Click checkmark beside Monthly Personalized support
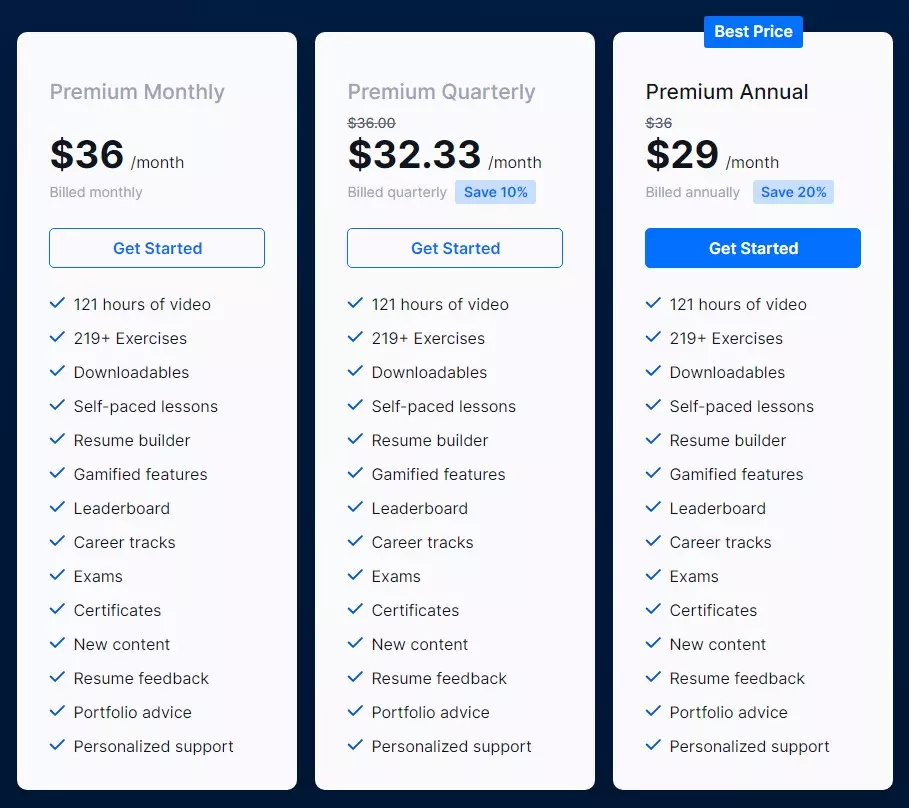The image size is (909, 808). click(x=57, y=745)
